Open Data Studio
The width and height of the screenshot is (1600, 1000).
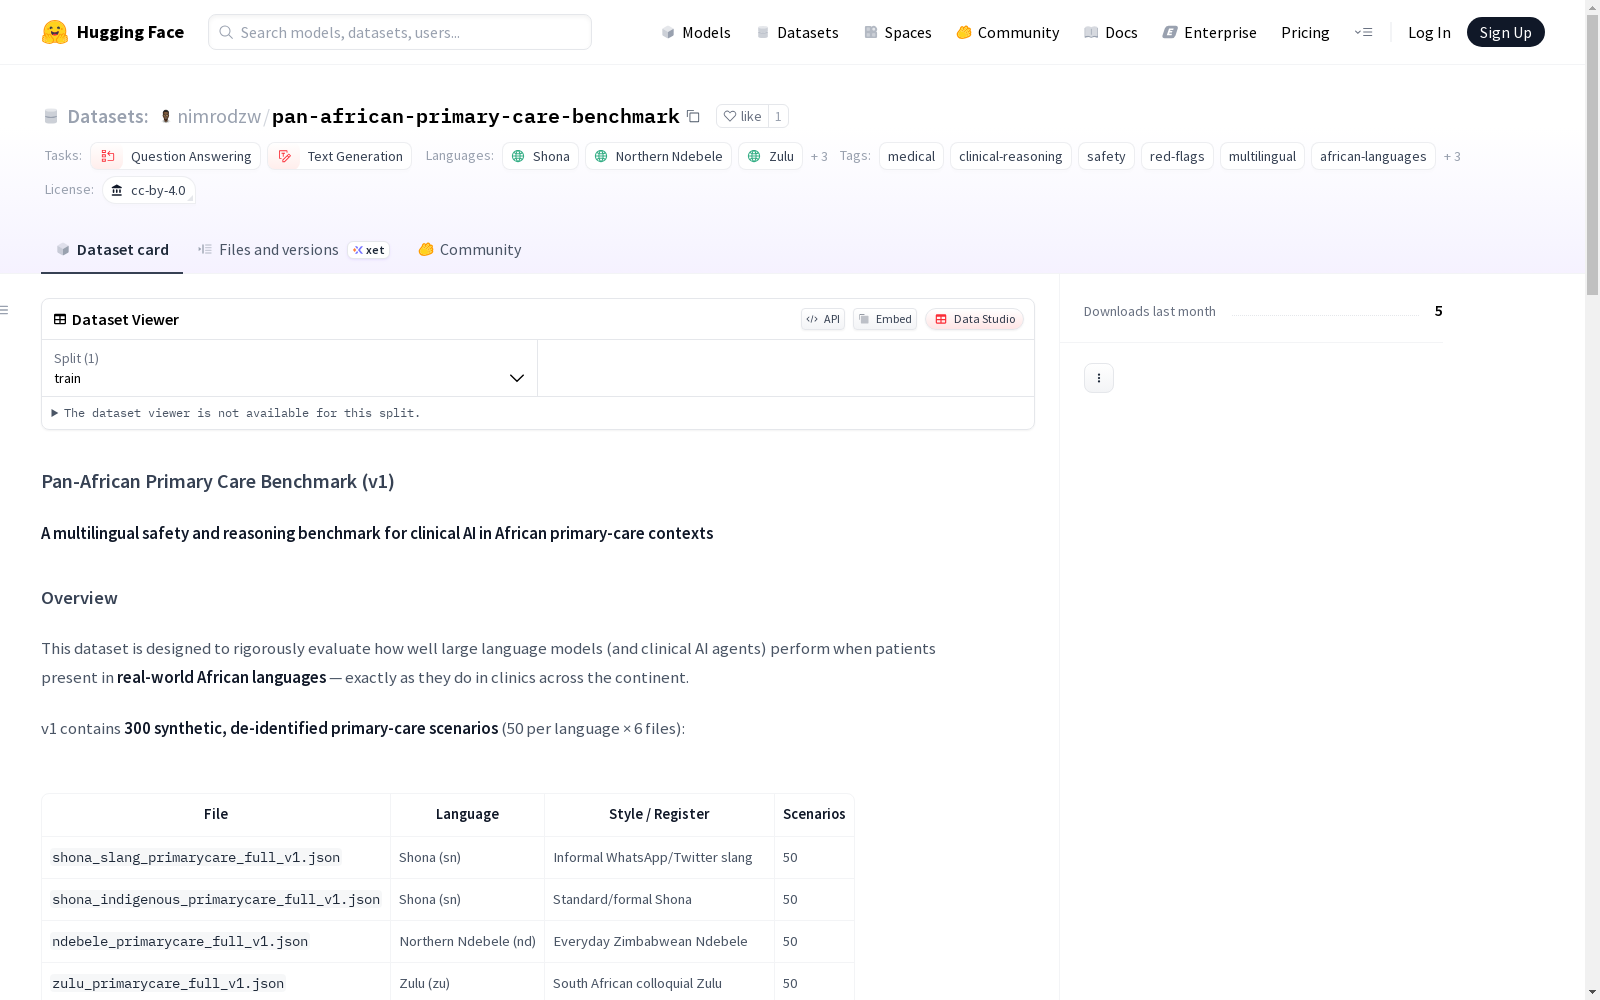pyautogui.click(x=975, y=319)
